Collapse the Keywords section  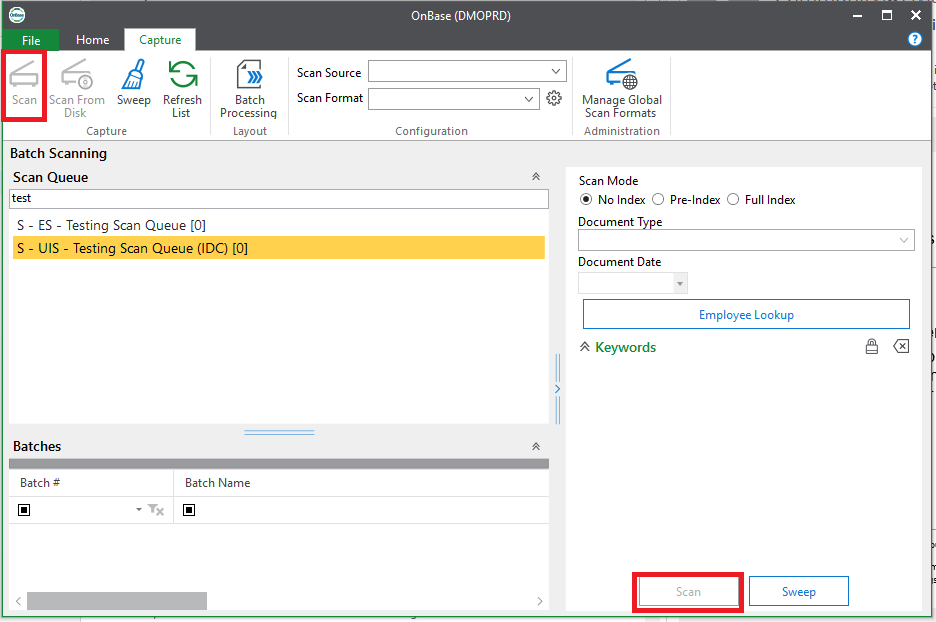(x=585, y=347)
